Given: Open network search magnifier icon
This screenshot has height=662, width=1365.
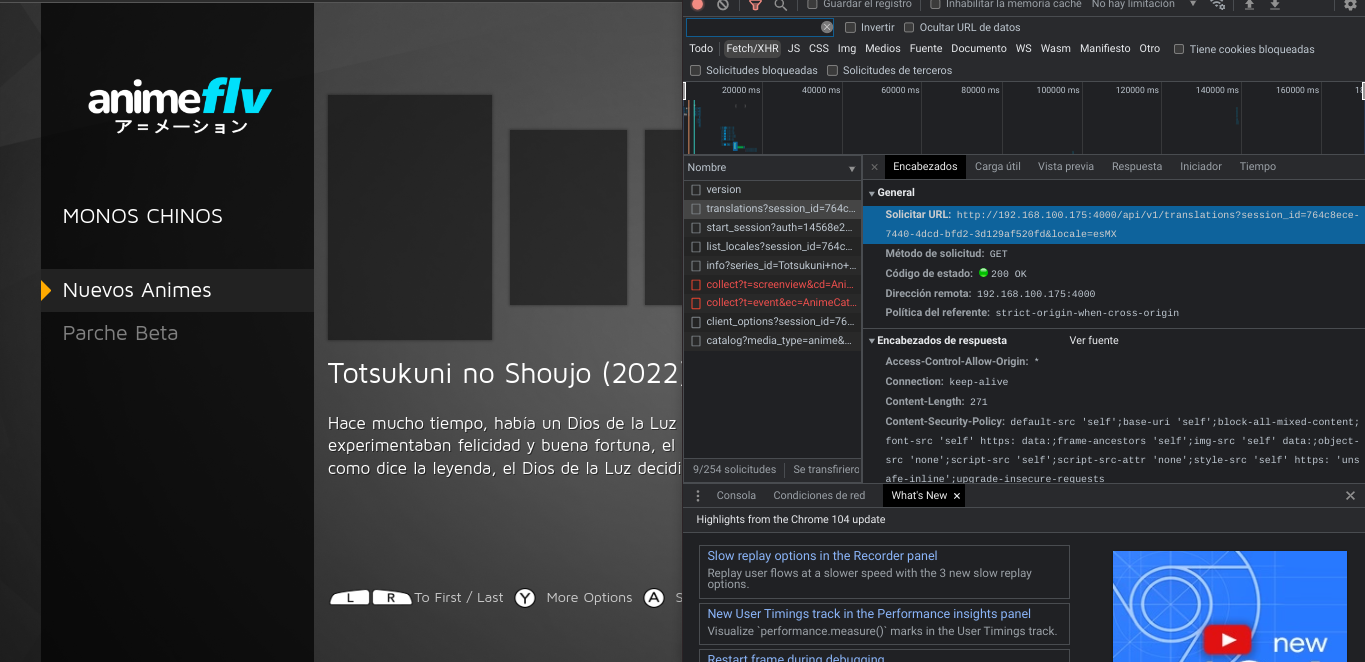Looking at the screenshot, I should [780, 5].
